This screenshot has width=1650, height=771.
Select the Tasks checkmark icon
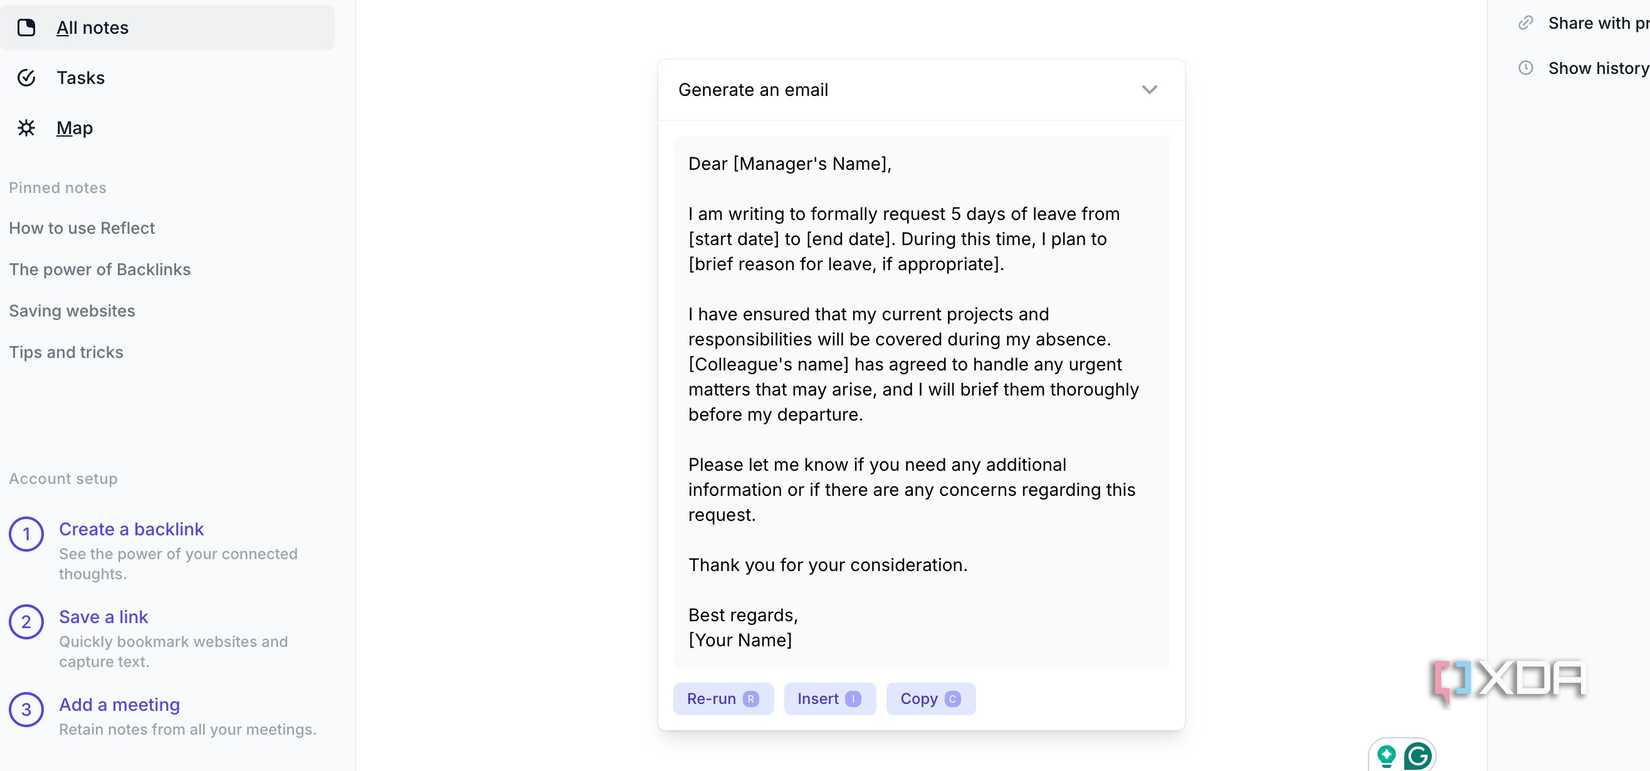tap(27, 77)
